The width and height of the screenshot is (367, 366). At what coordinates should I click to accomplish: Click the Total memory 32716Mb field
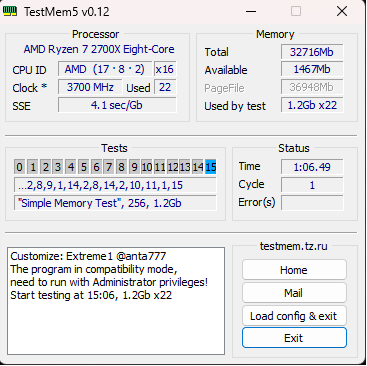click(x=312, y=52)
